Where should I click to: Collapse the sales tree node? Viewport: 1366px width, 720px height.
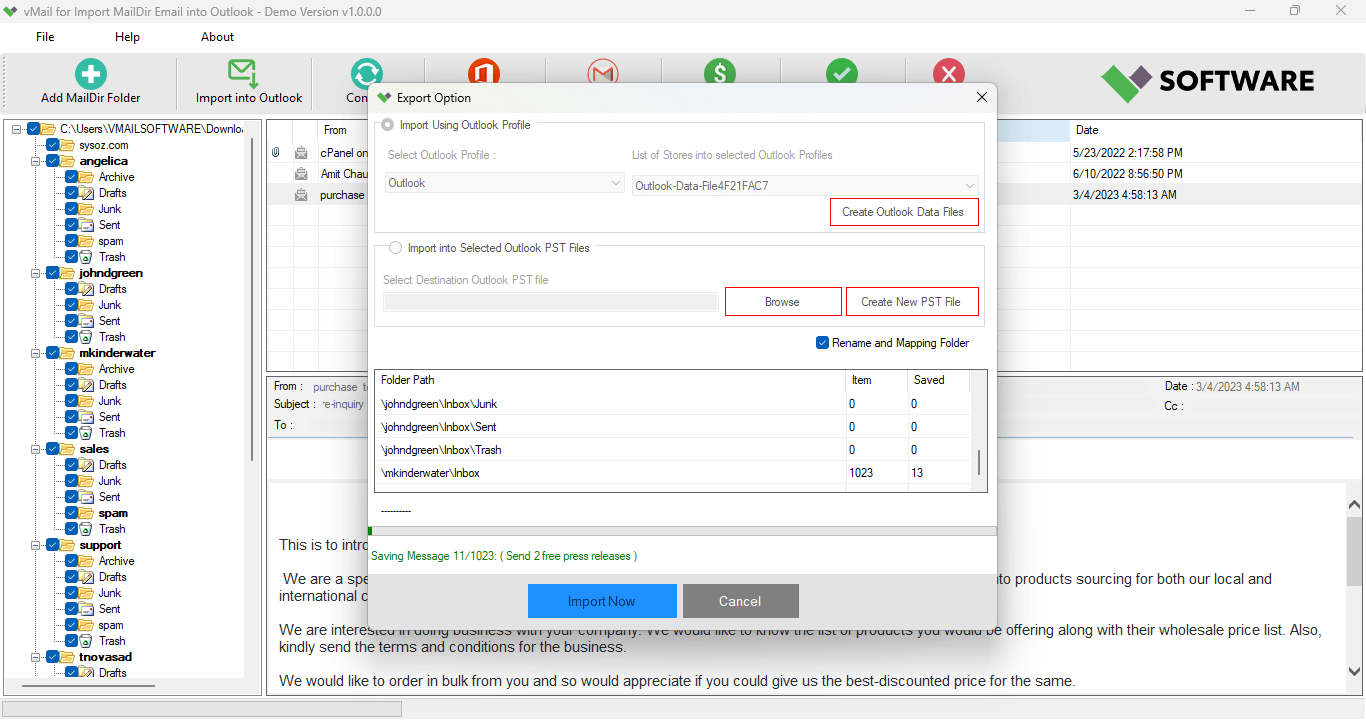(x=36, y=449)
